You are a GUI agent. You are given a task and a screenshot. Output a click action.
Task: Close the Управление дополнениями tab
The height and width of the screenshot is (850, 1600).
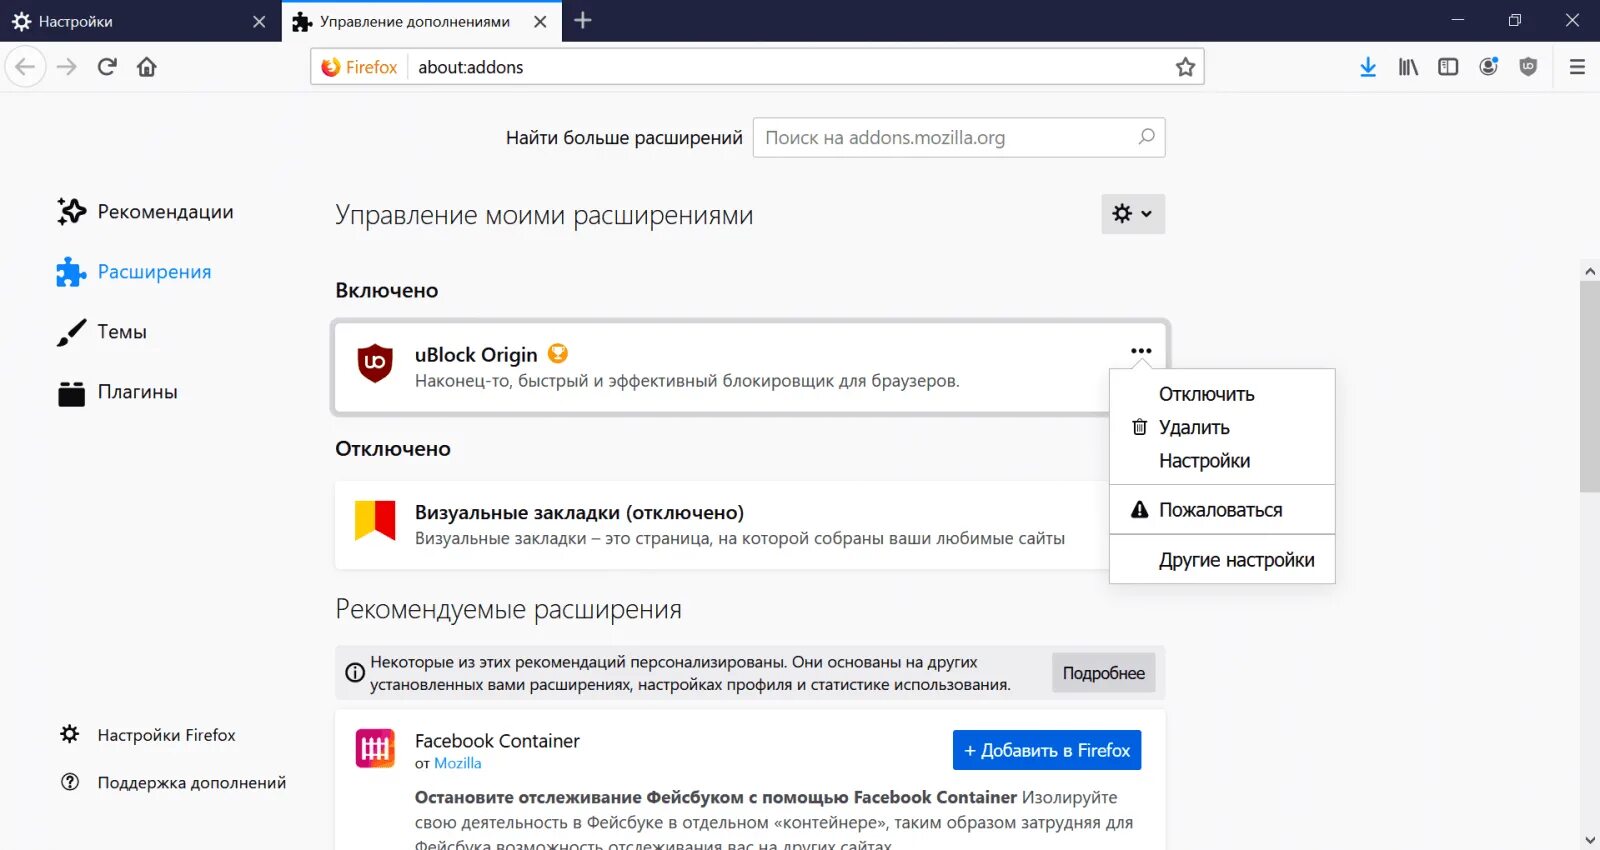[540, 21]
